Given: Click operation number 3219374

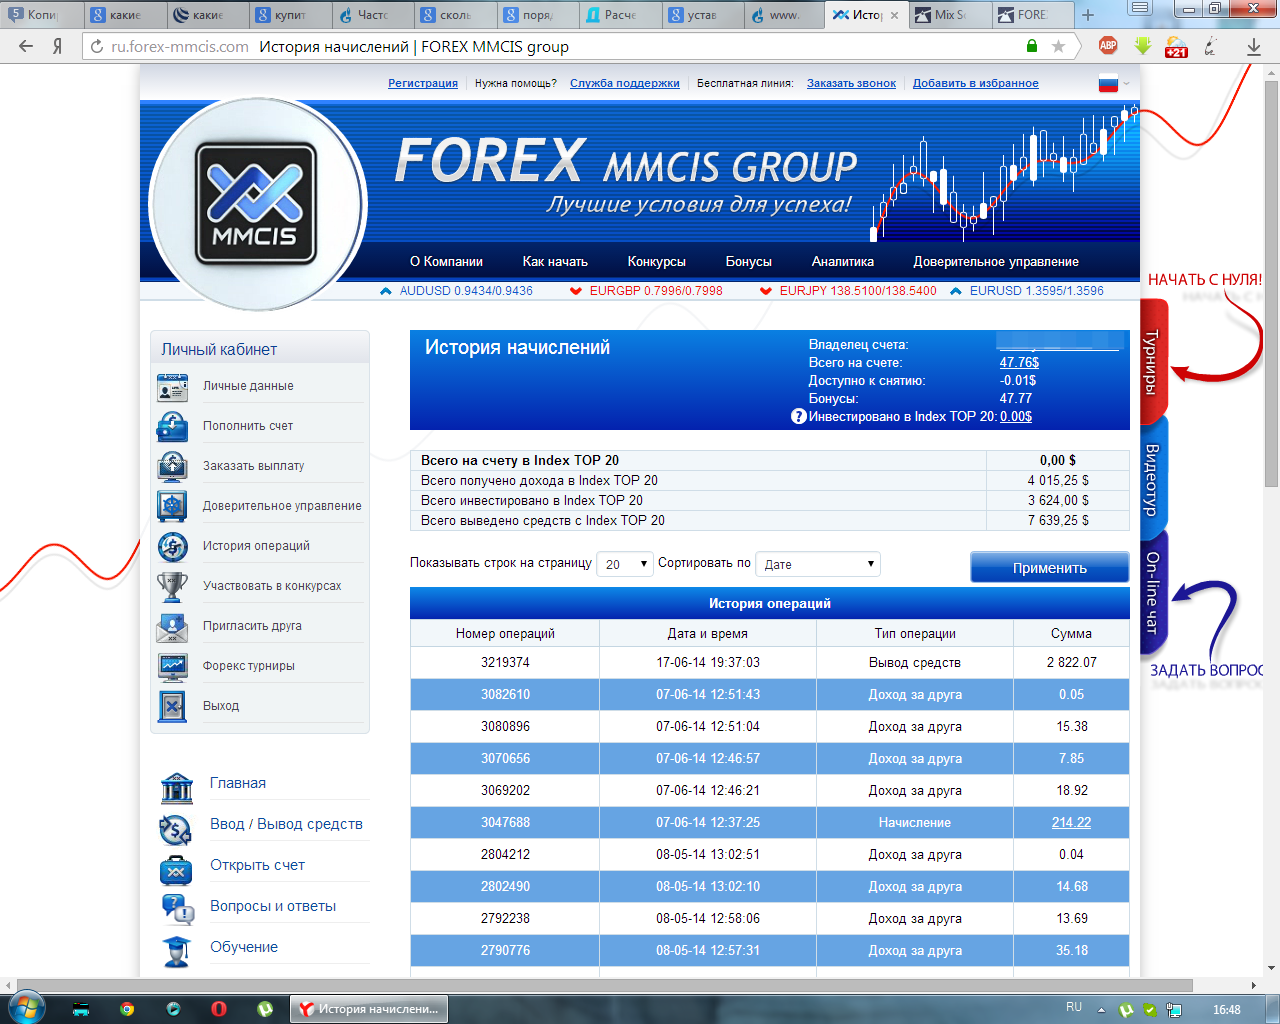Looking at the screenshot, I should (505, 662).
